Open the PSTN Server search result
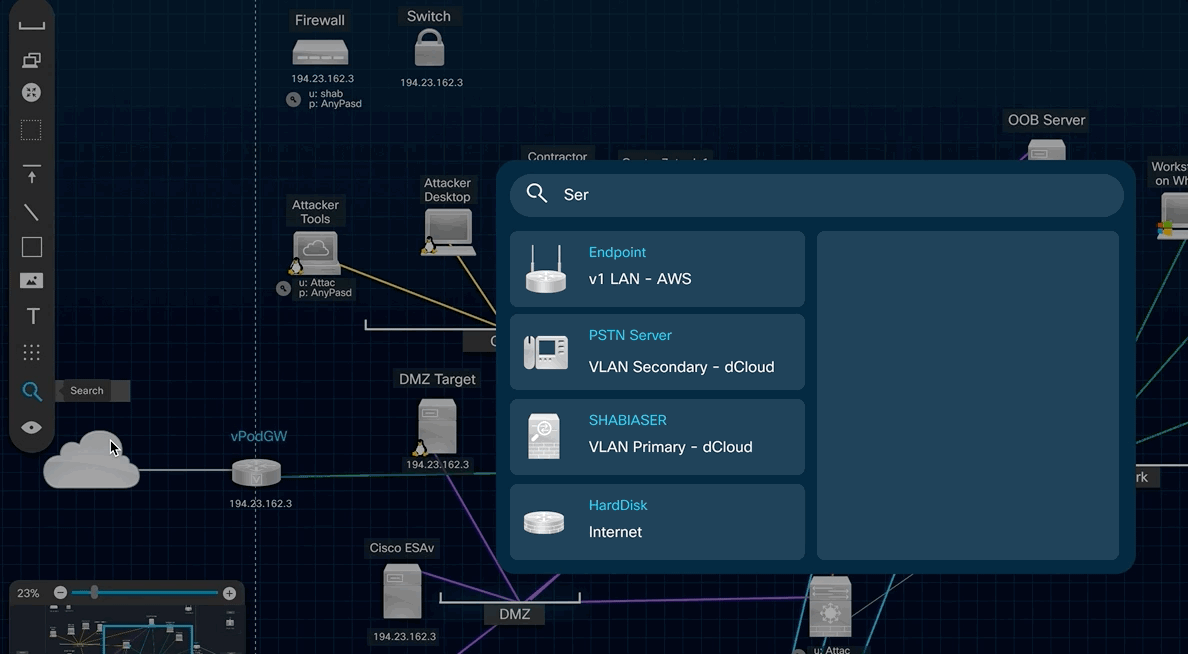The image size is (1188, 654). click(x=657, y=352)
